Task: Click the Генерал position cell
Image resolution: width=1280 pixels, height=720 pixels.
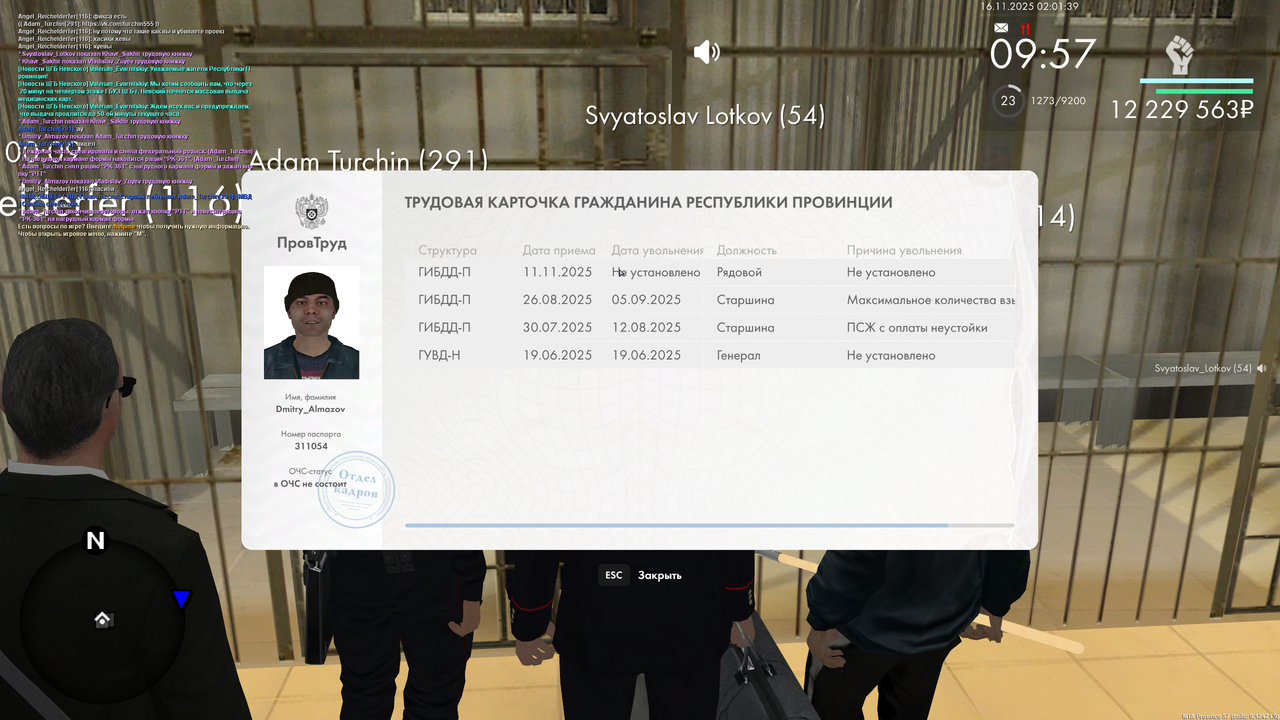Action: click(x=739, y=355)
